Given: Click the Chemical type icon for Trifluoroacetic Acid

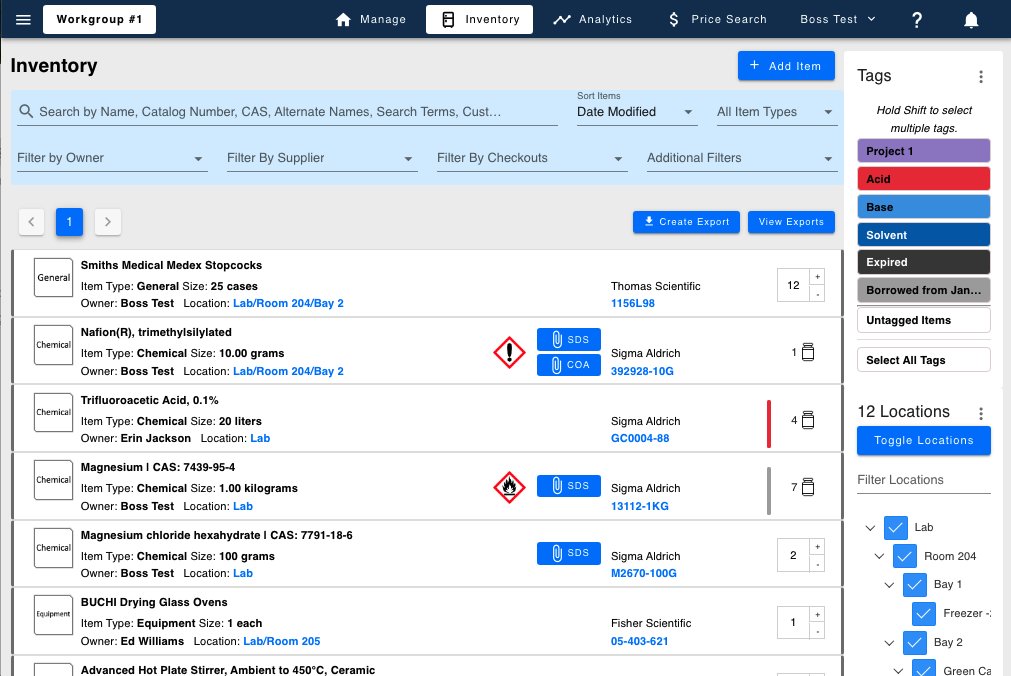Looking at the screenshot, I should pos(54,412).
